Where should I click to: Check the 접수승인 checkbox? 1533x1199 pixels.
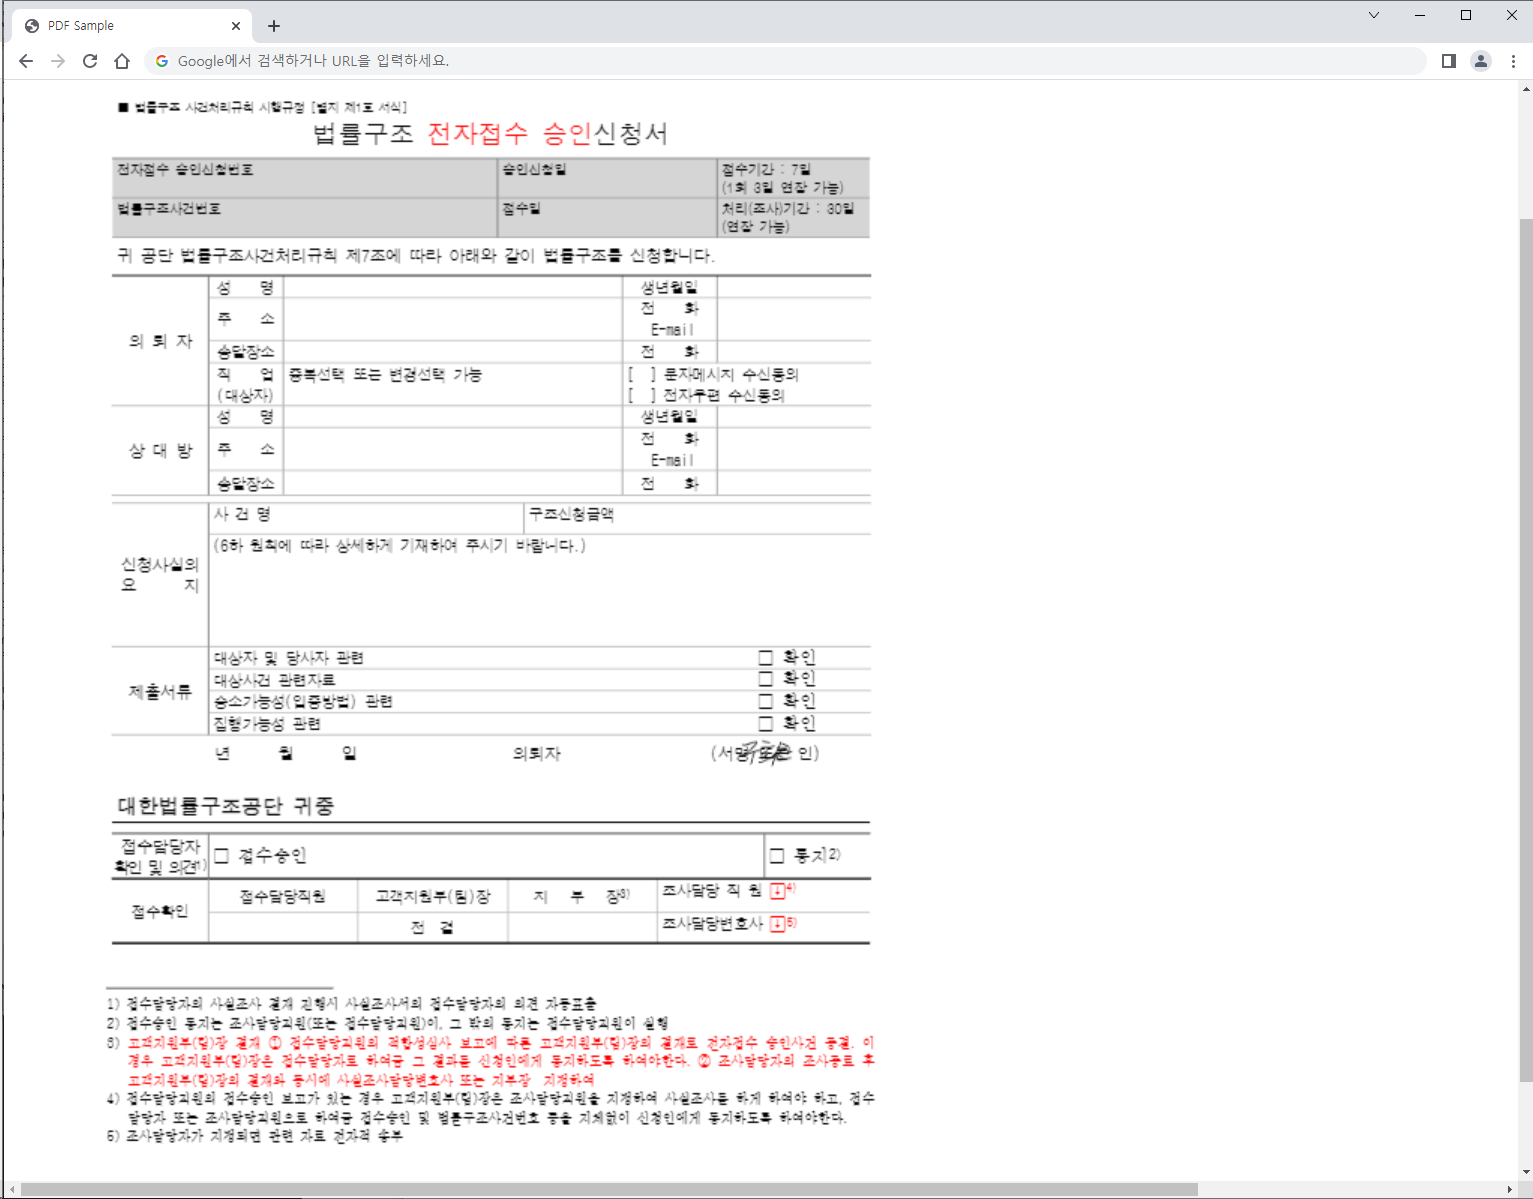point(220,855)
